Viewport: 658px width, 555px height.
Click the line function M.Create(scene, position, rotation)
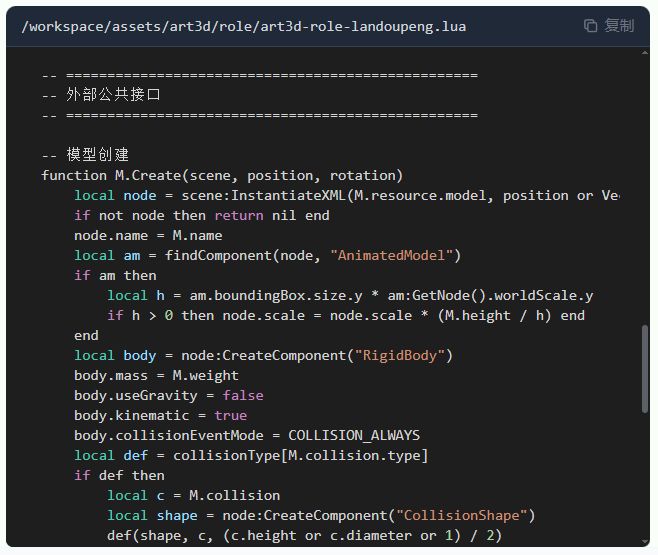pos(222,175)
